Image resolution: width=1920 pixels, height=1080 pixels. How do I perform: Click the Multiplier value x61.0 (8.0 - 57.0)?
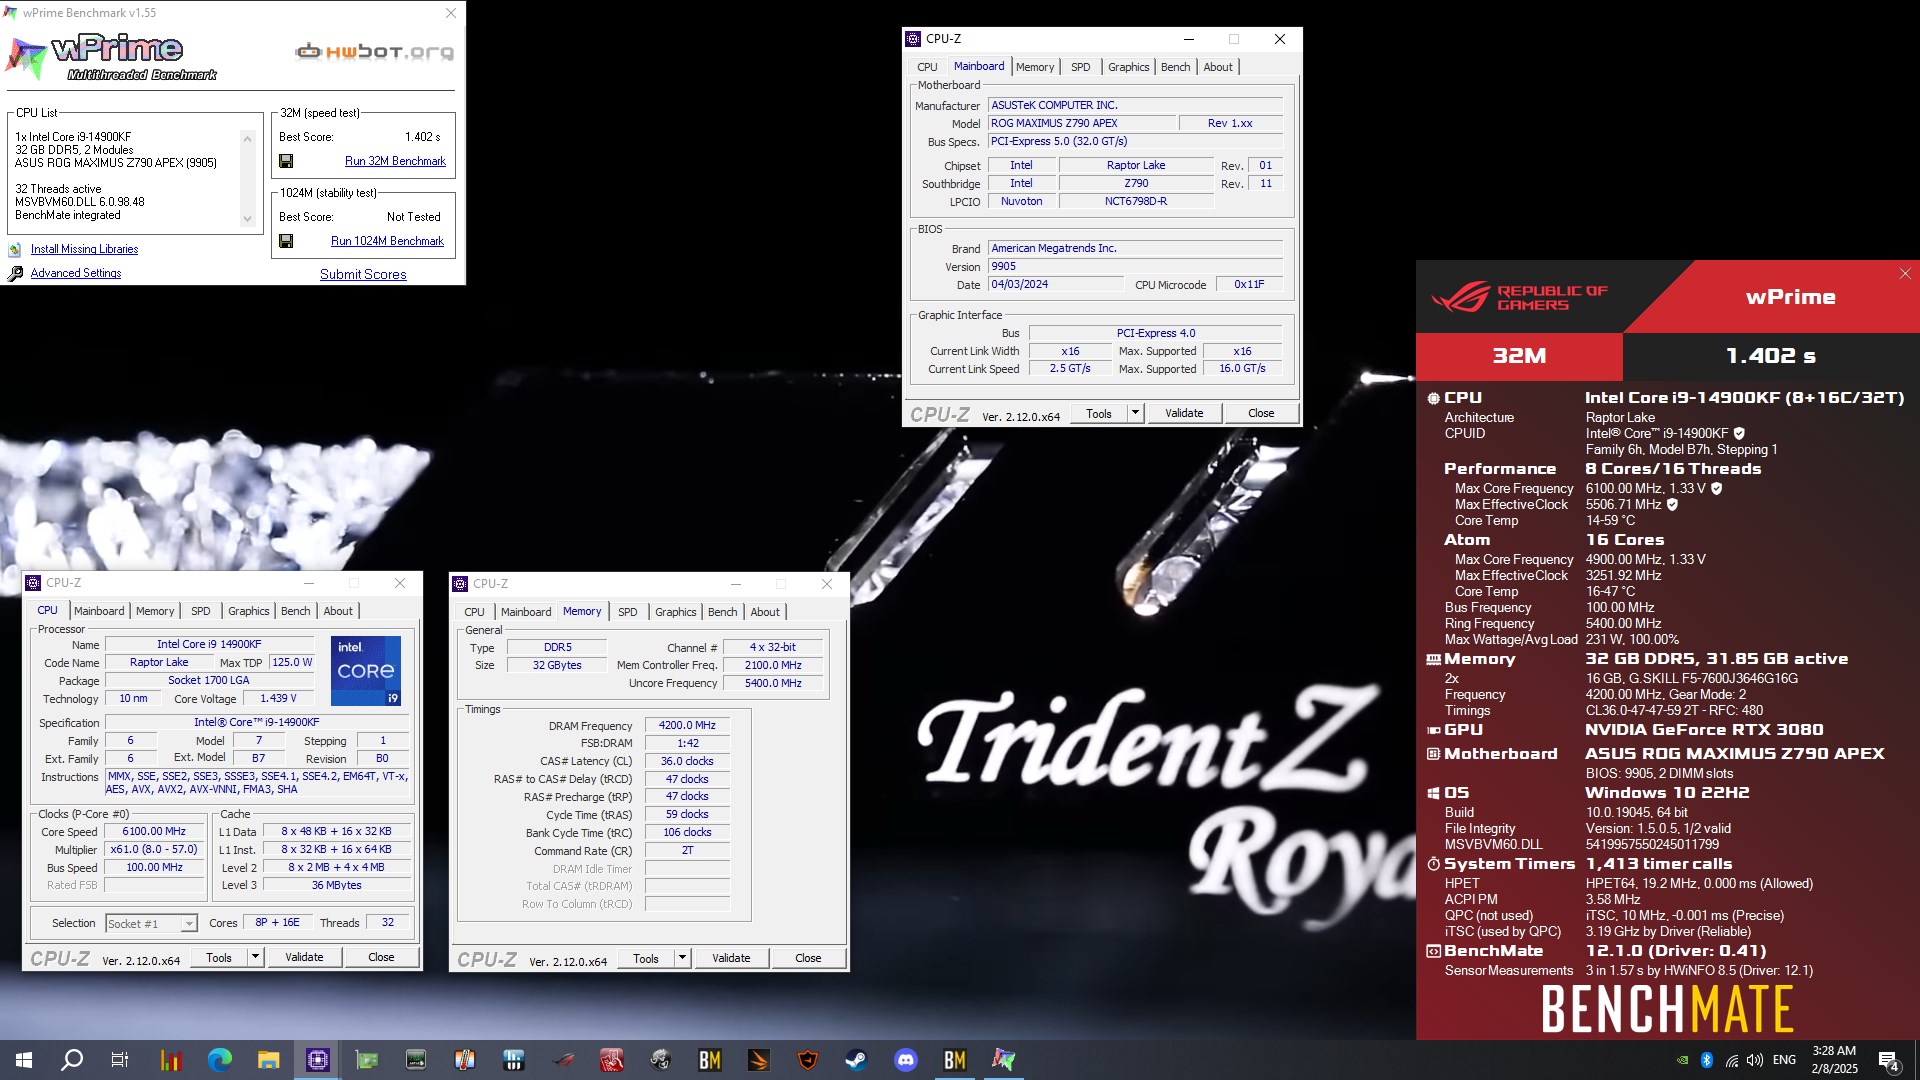[x=154, y=849]
